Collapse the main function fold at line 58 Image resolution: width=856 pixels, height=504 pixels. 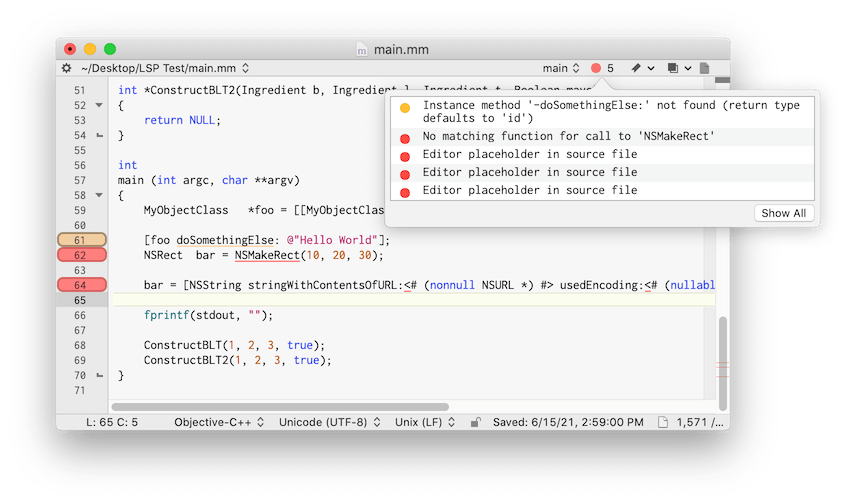click(99, 195)
